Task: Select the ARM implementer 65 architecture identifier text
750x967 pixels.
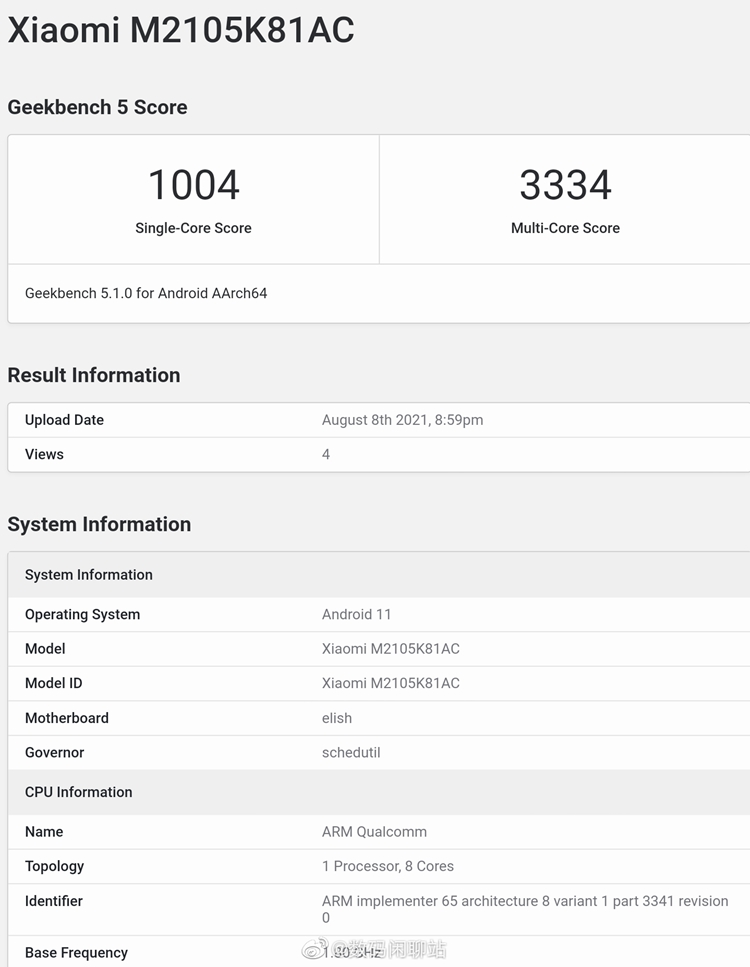Action: 525,909
